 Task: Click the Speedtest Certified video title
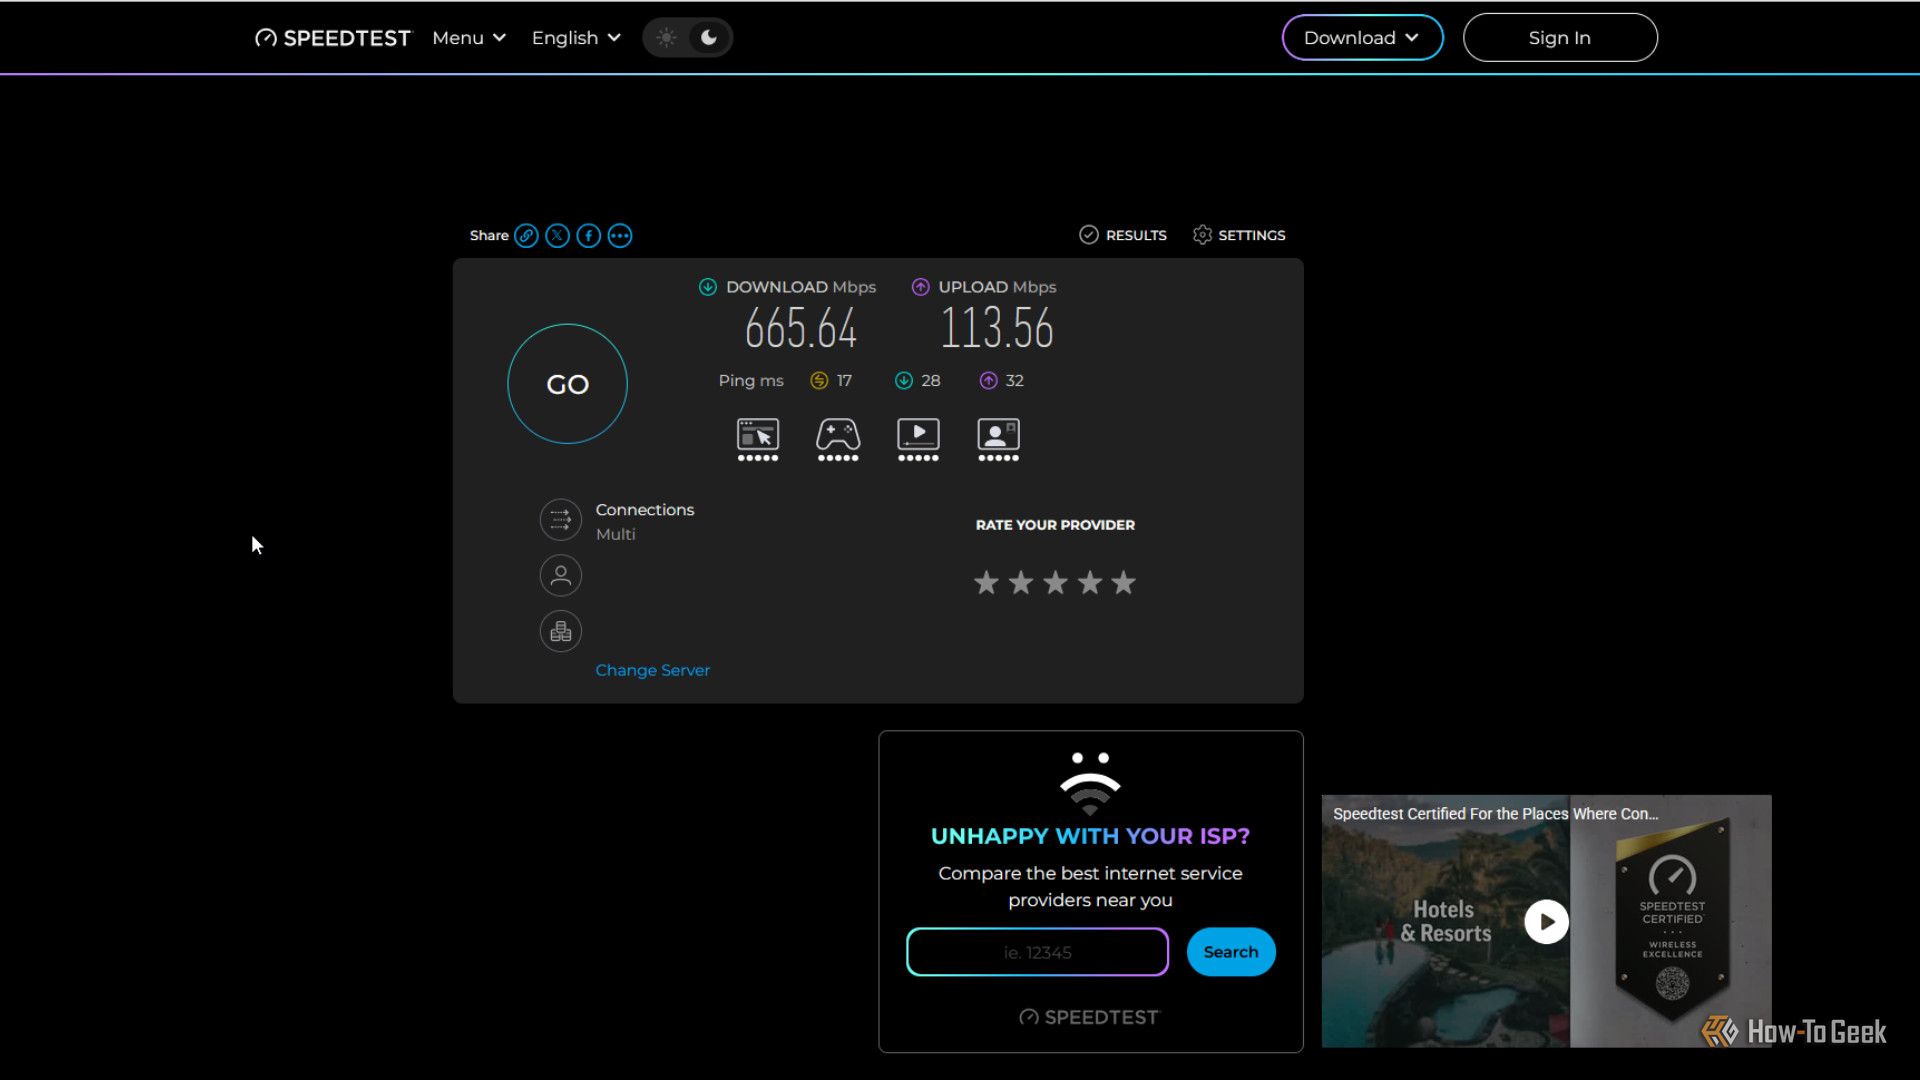click(x=1495, y=814)
